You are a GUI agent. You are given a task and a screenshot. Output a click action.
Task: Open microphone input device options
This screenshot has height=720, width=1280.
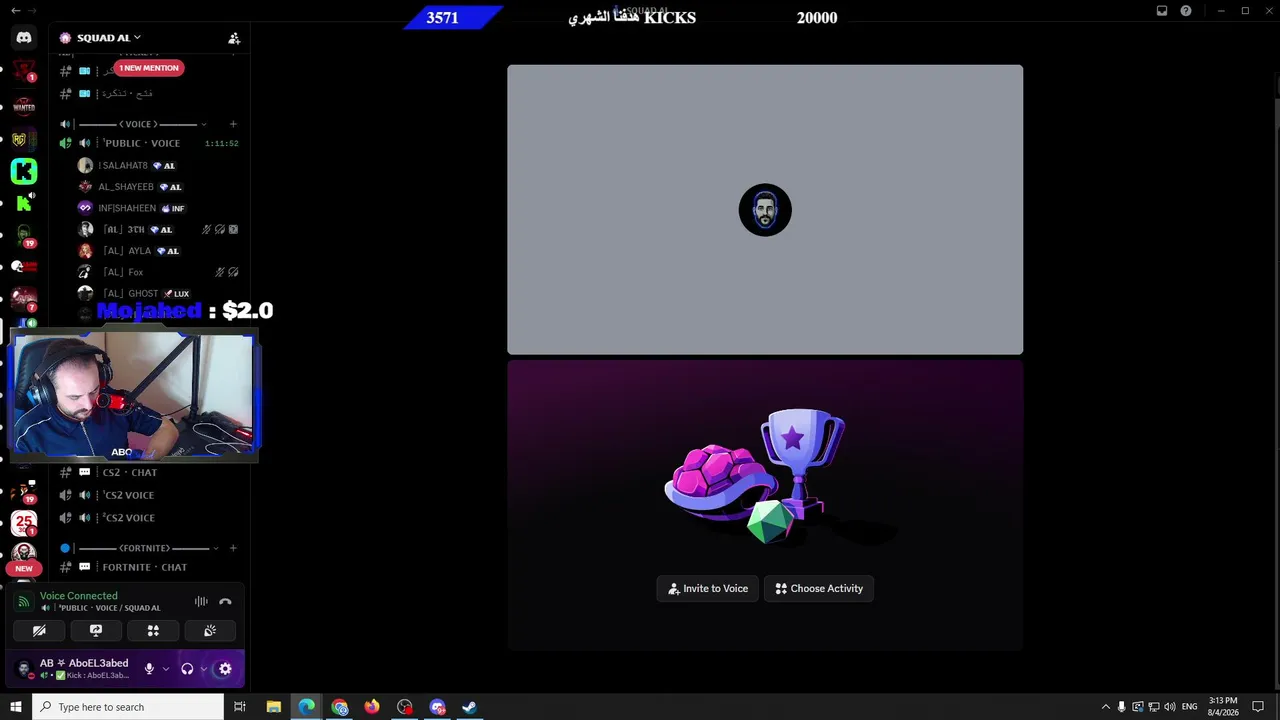pyautogui.click(x=166, y=669)
